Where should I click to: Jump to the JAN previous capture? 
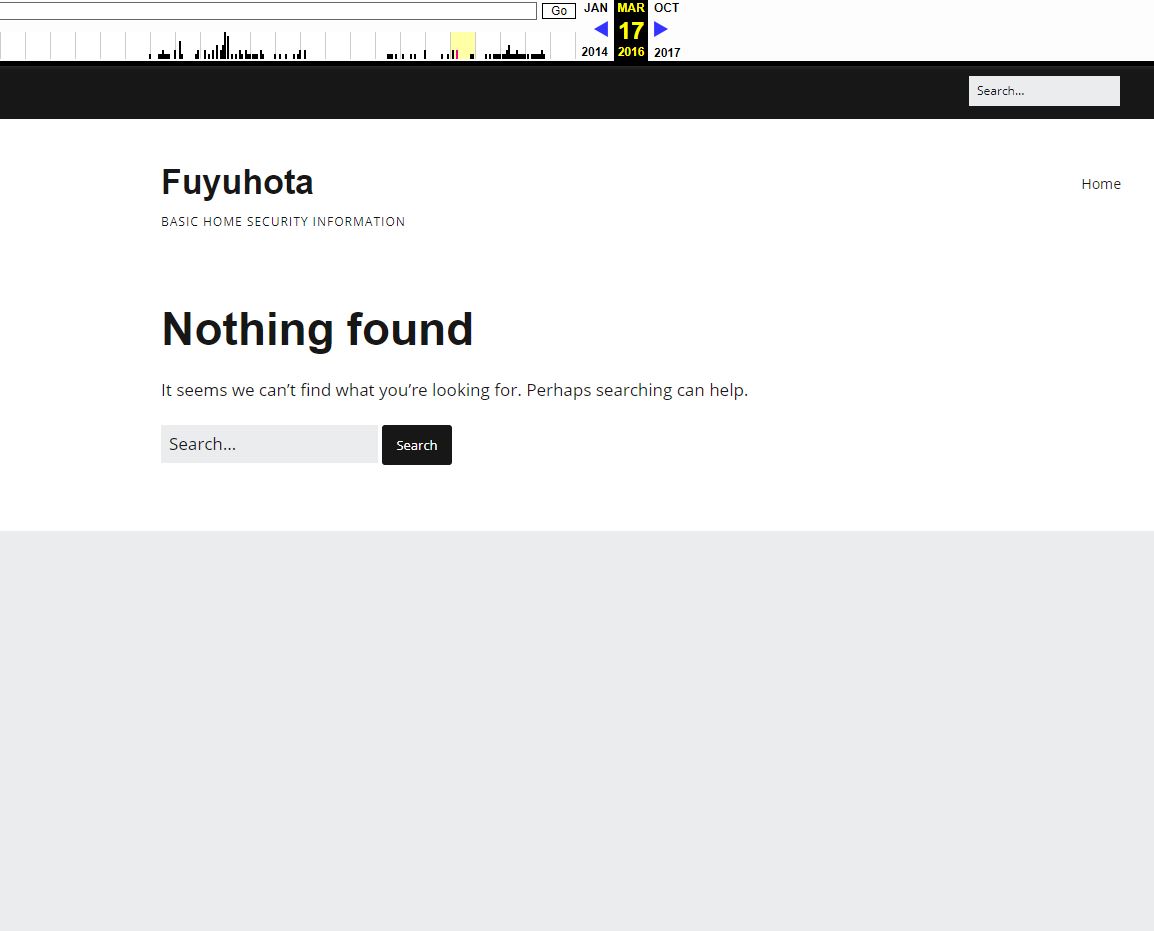[x=595, y=8]
